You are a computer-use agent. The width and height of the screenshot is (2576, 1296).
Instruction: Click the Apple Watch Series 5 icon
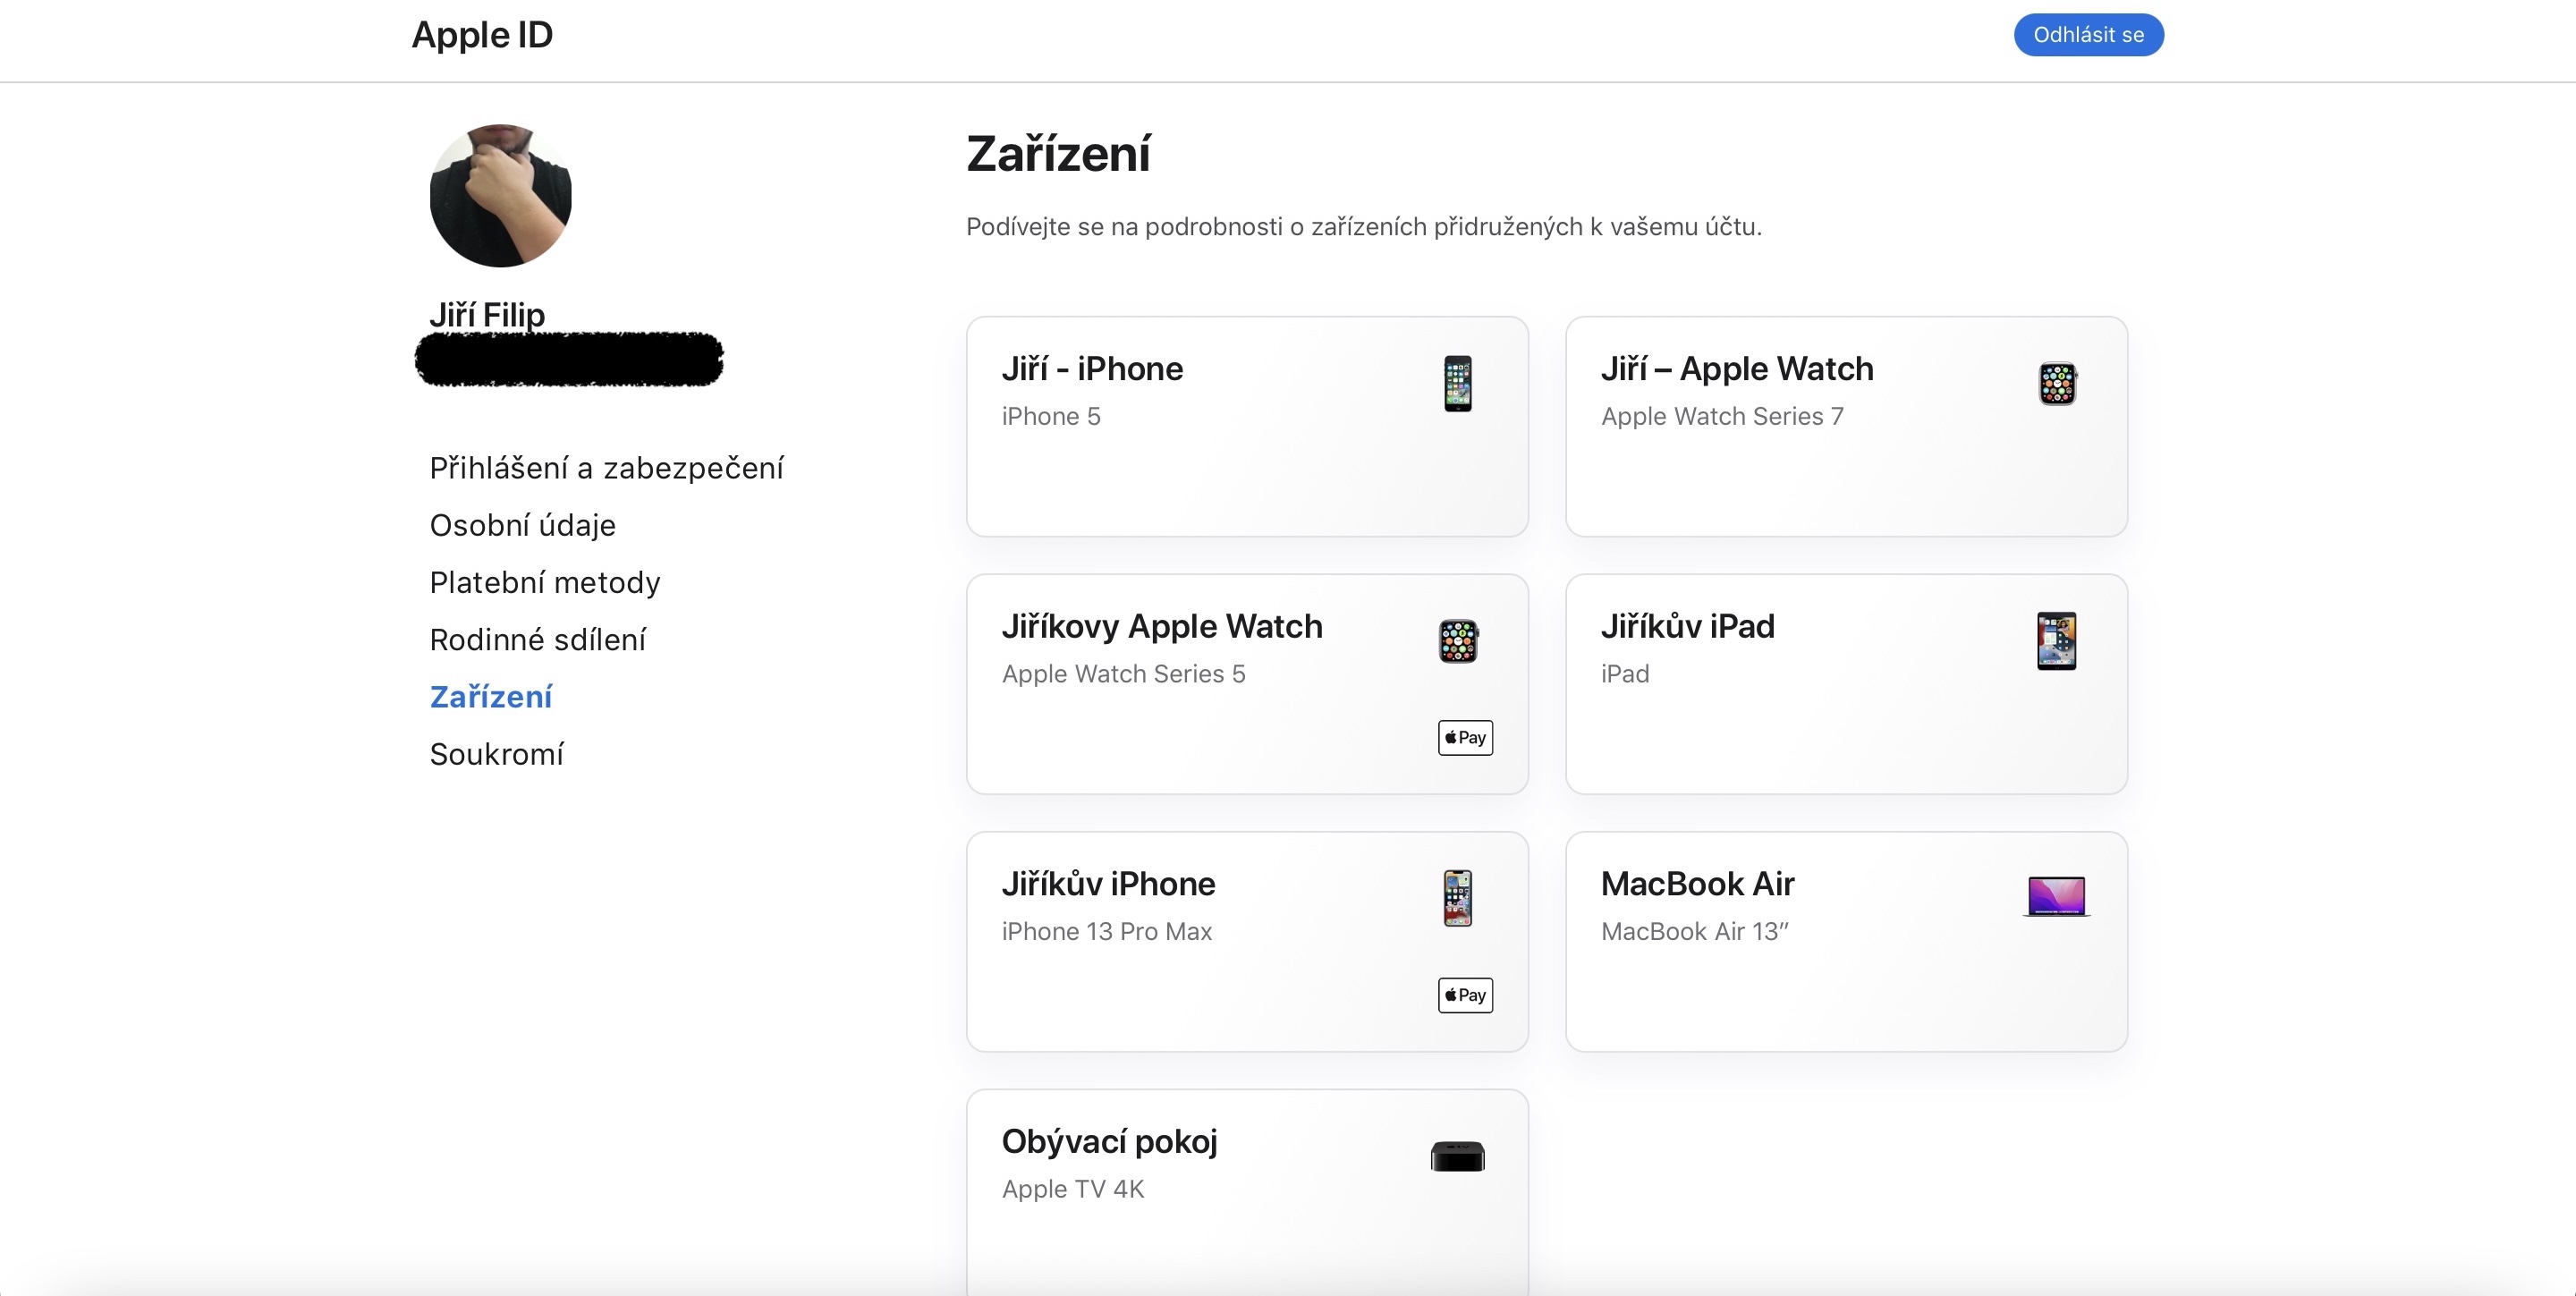pos(1458,641)
